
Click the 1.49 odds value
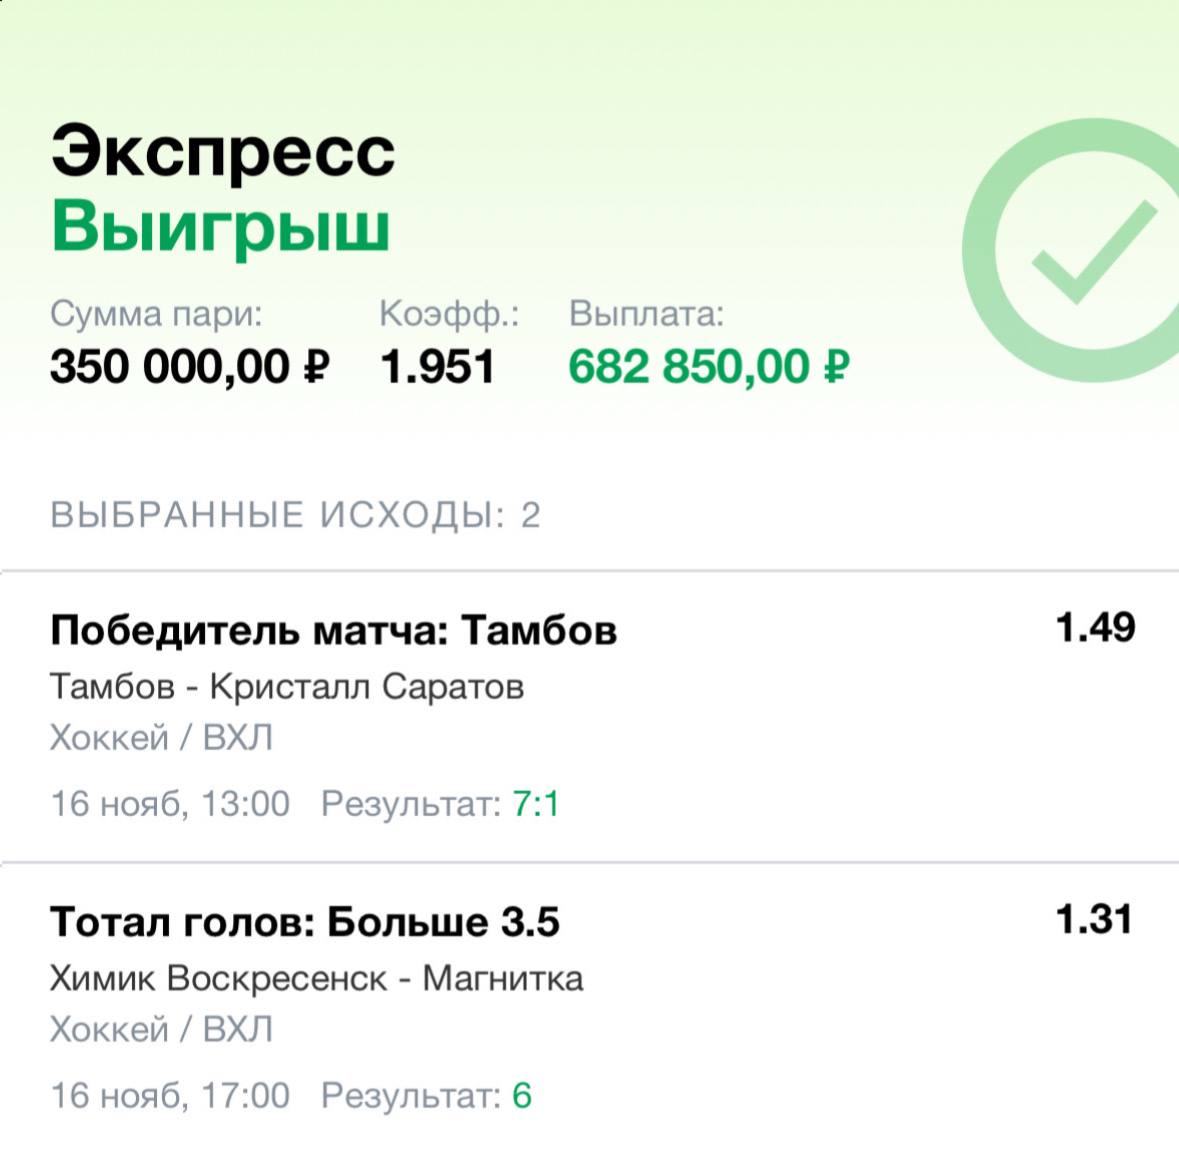pyautogui.click(x=1095, y=628)
